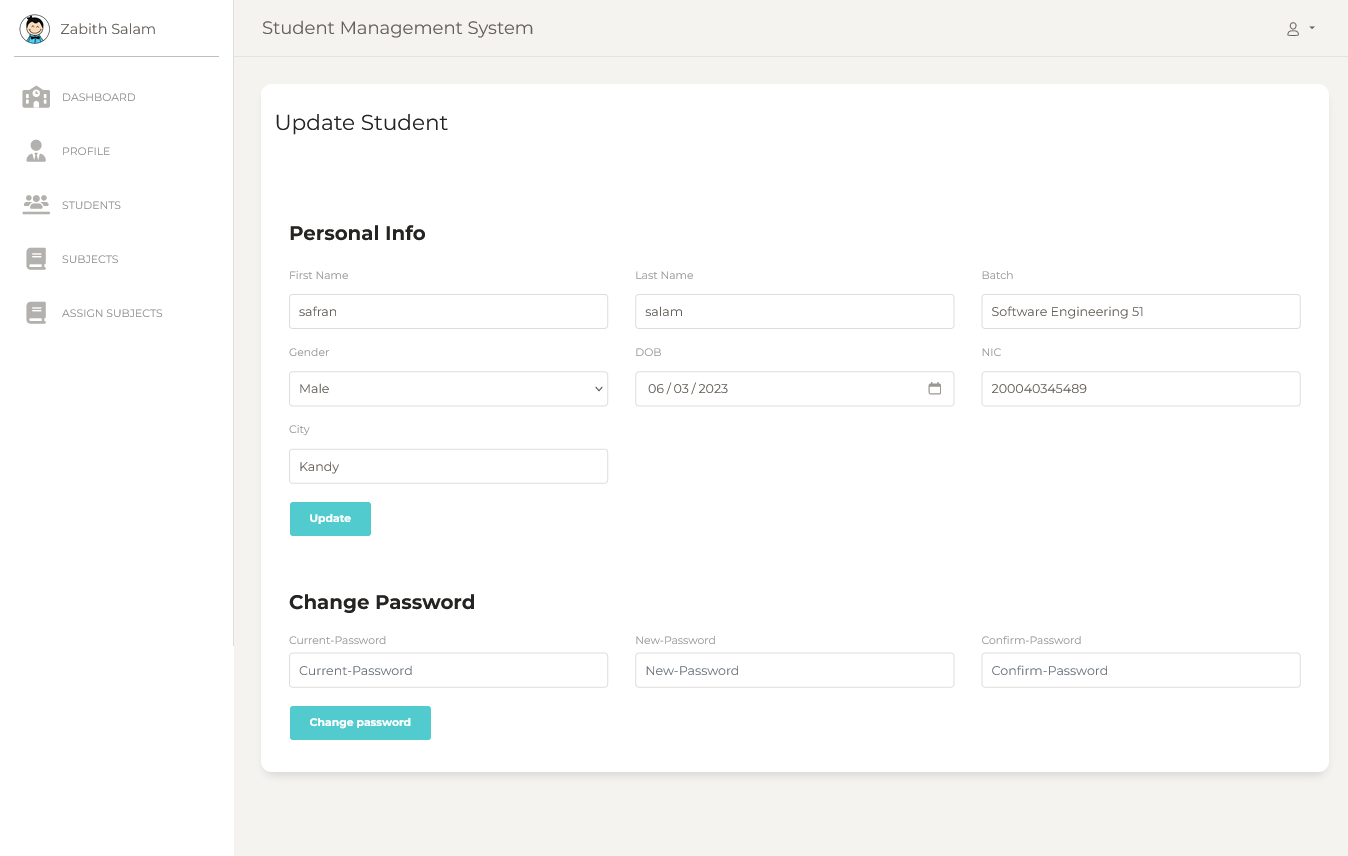
Task: Open Assign Subjects via its icon
Action: pos(36,312)
